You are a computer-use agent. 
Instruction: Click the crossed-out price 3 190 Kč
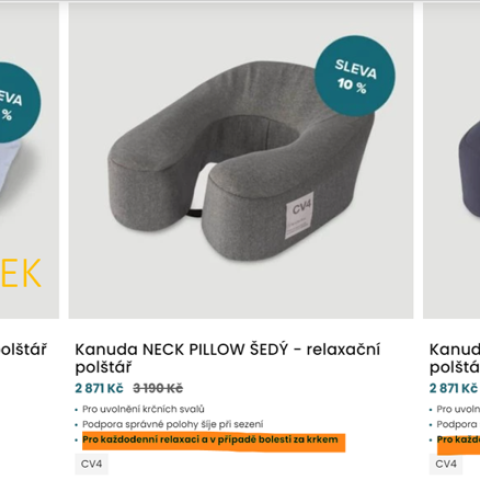pyautogui.click(x=158, y=388)
